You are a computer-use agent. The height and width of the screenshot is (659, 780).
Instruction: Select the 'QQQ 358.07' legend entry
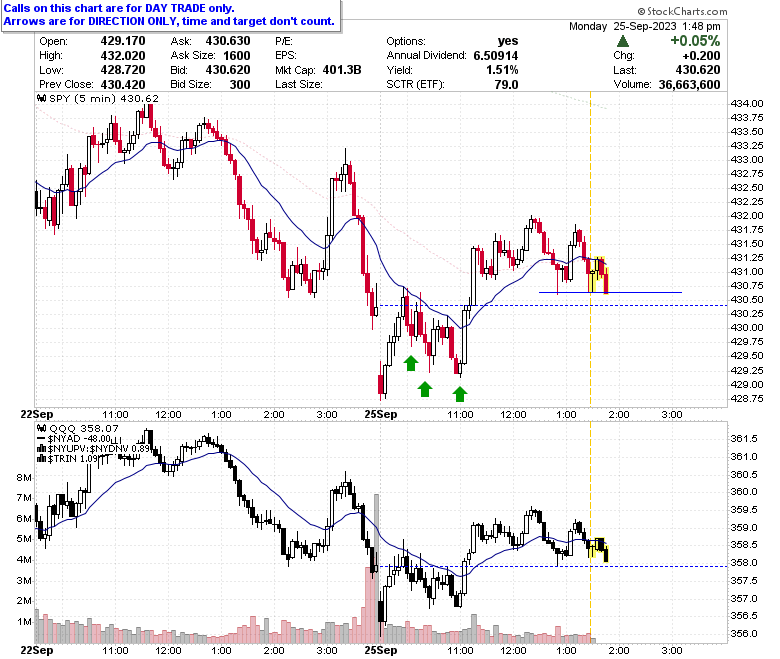pos(84,428)
